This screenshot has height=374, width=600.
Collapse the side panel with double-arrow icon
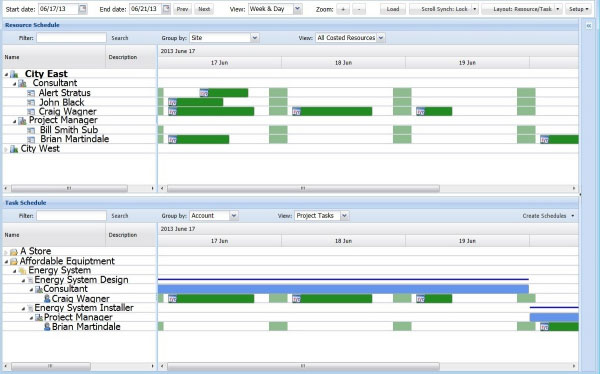point(589,26)
